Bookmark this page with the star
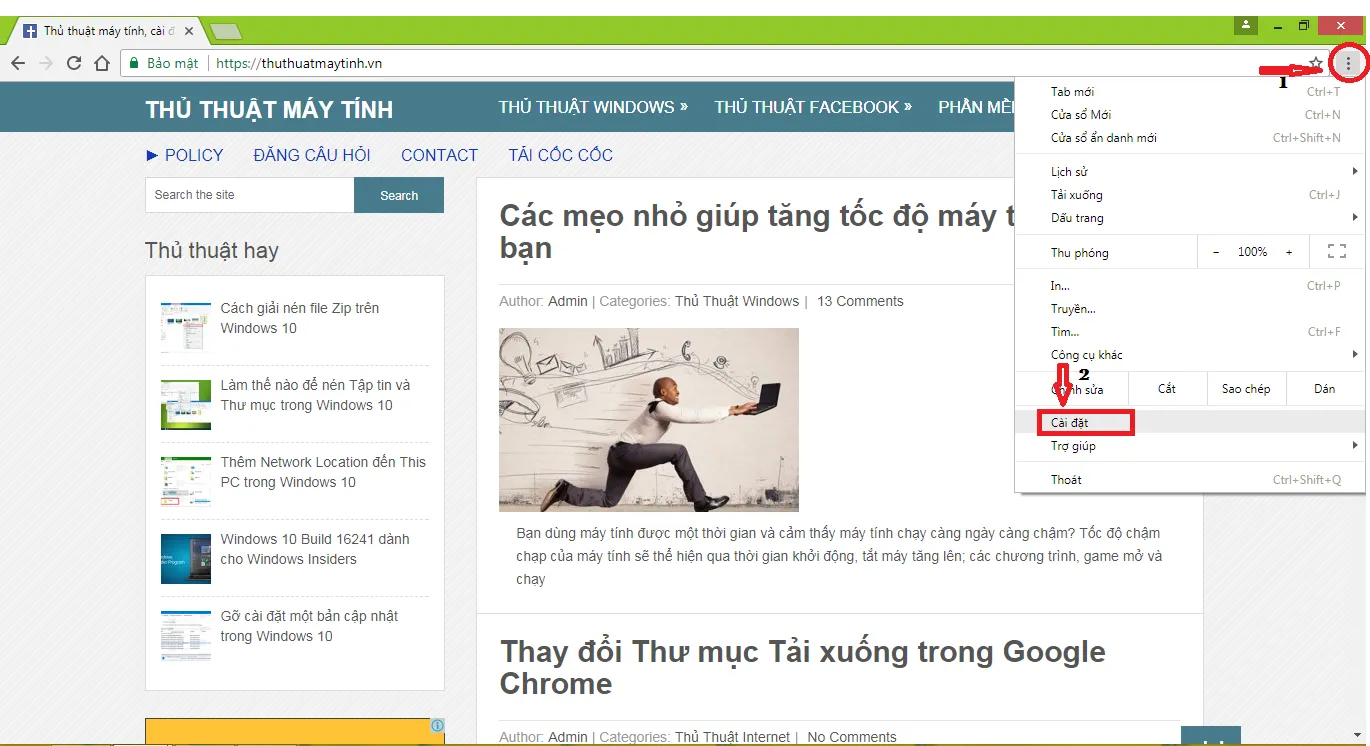This screenshot has width=1370, height=746. click(1316, 64)
